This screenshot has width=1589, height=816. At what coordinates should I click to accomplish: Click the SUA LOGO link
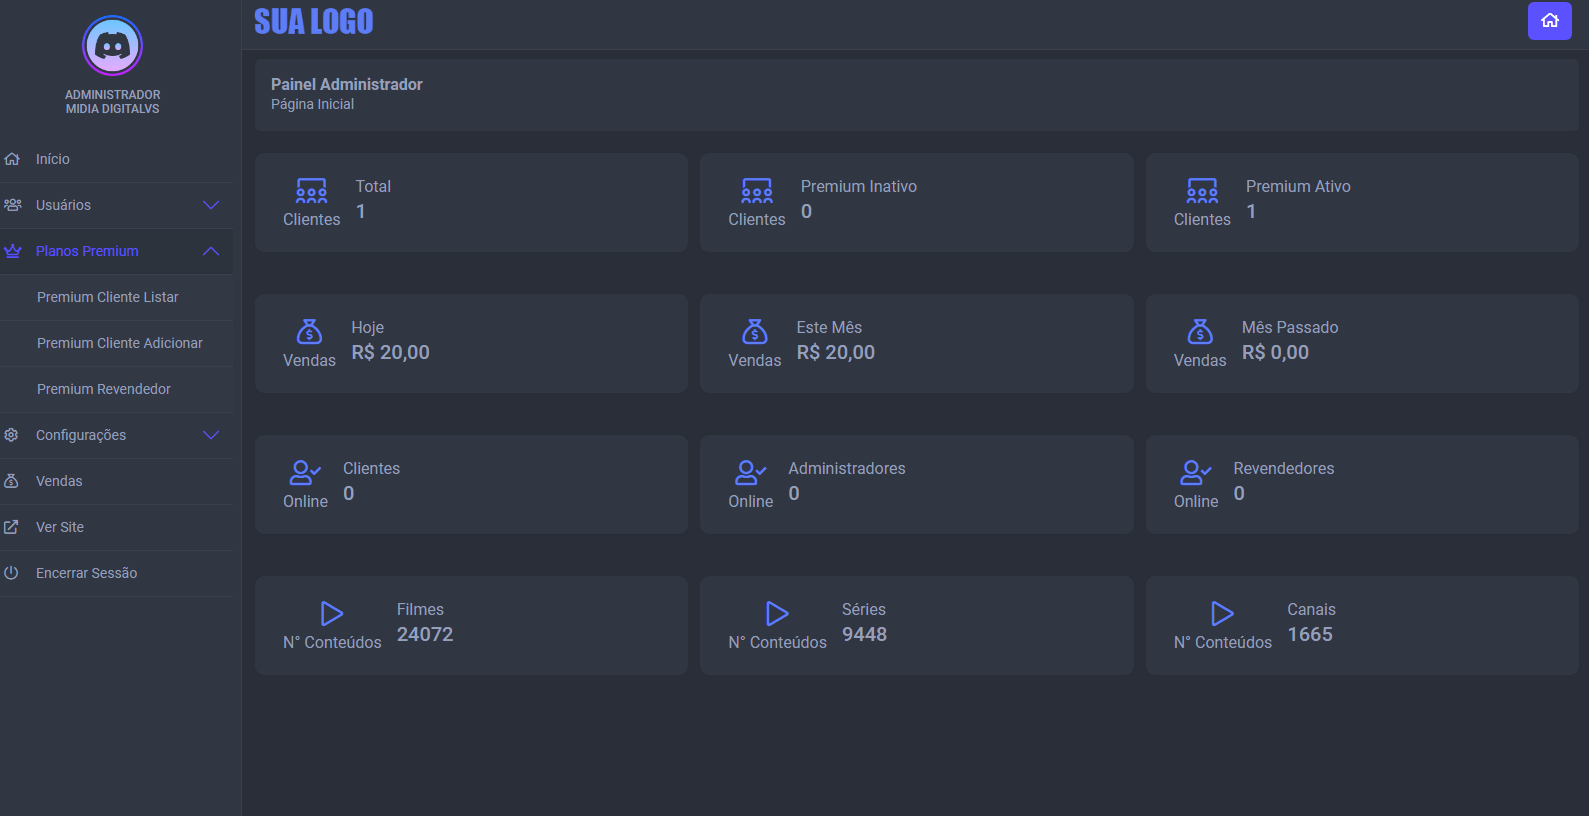pyautogui.click(x=313, y=22)
